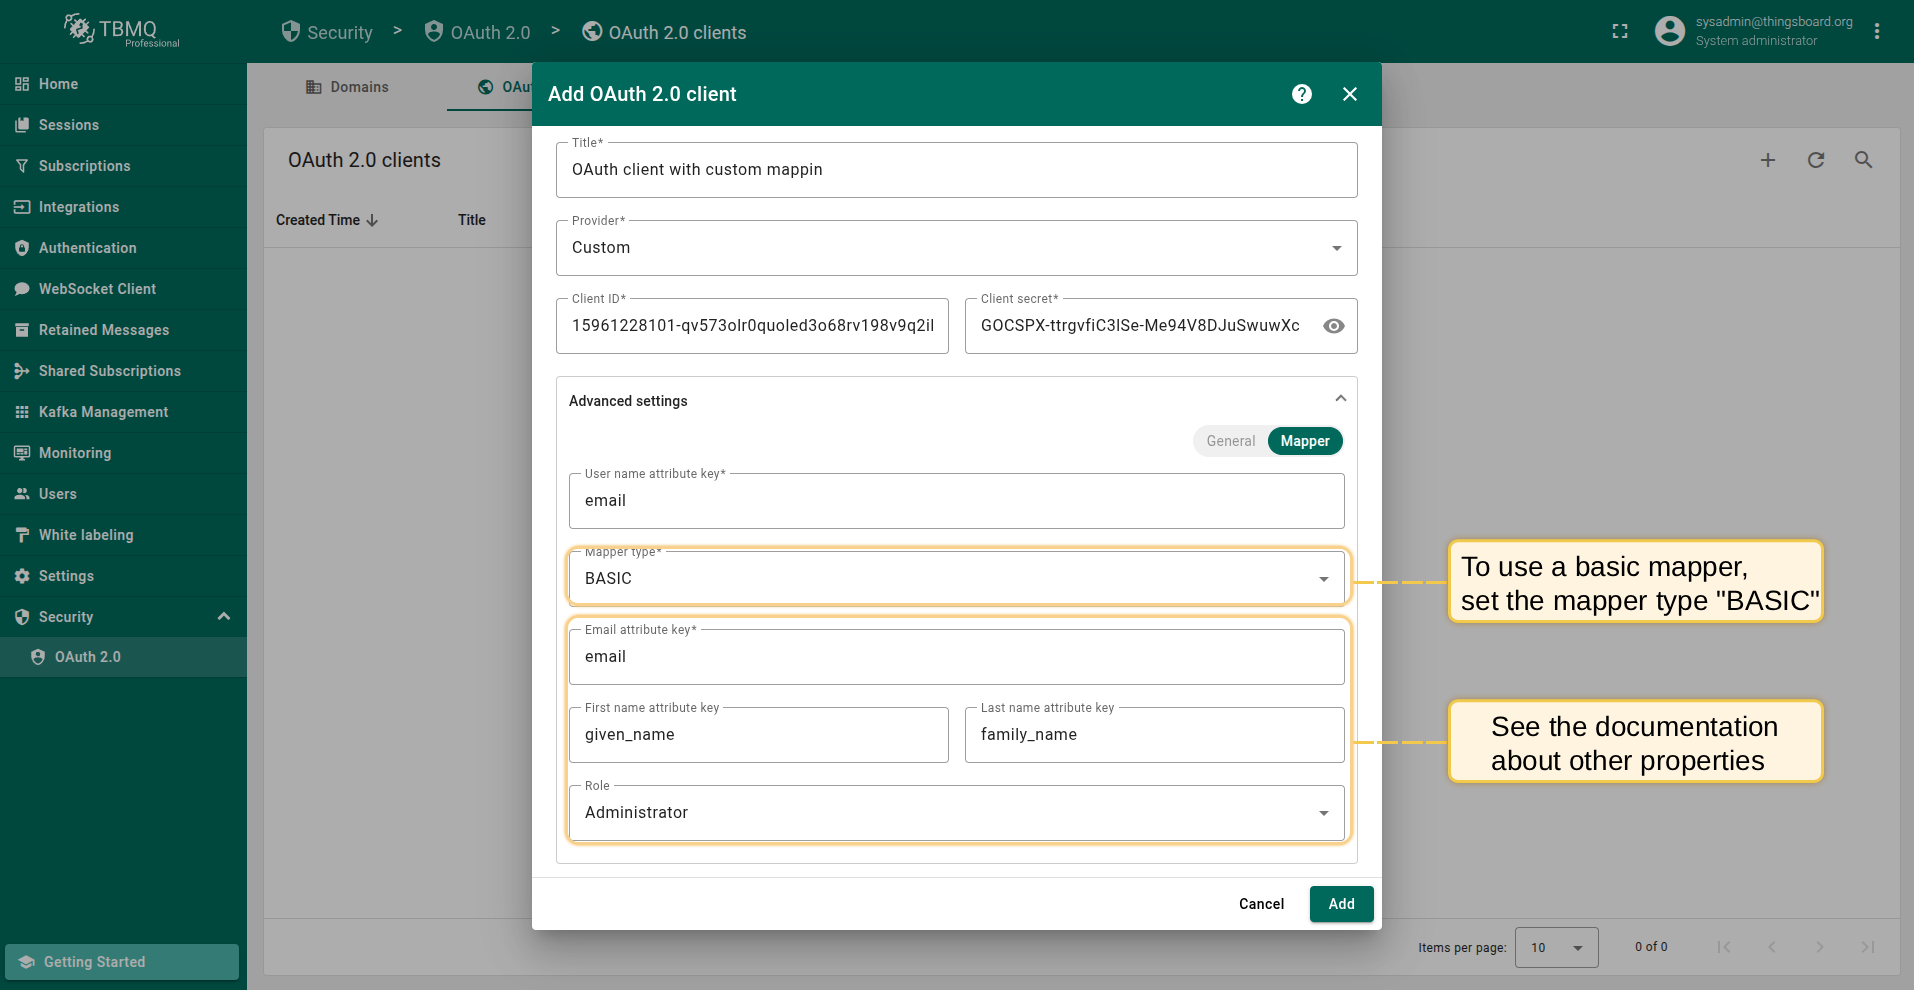This screenshot has width=1914, height=990.
Task: Click the help question mark icon in dialog
Action: coord(1301,94)
